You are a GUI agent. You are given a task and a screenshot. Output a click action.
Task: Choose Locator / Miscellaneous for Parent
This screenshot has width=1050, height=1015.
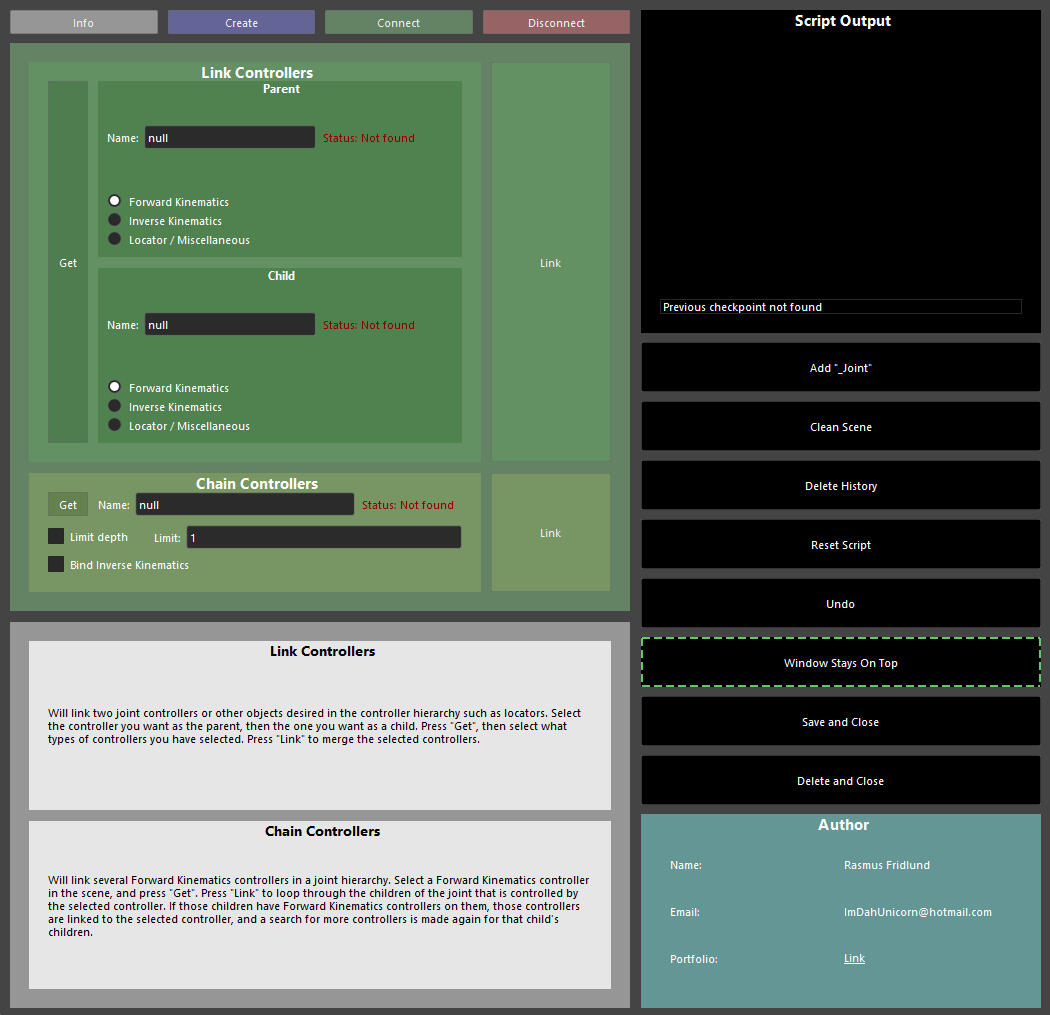(115, 239)
